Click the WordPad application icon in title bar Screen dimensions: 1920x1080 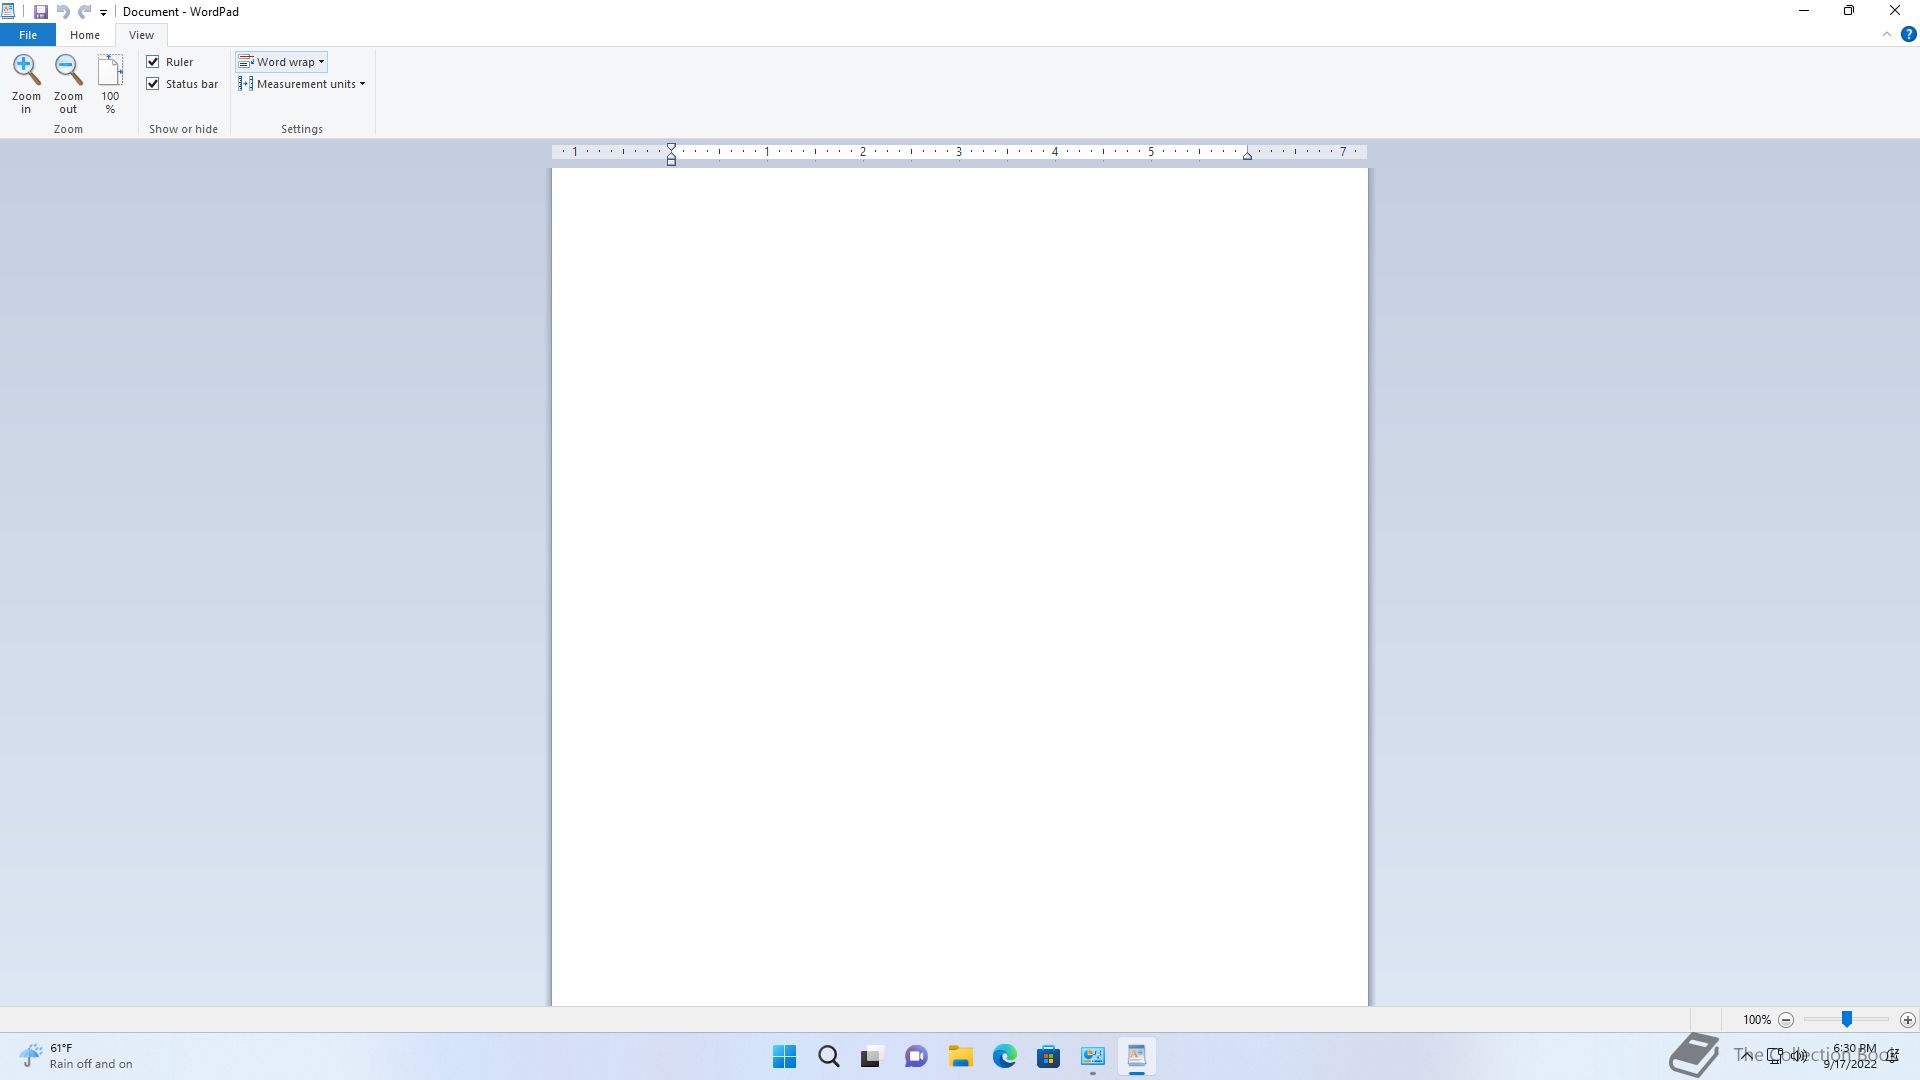[x=8, y=12]
